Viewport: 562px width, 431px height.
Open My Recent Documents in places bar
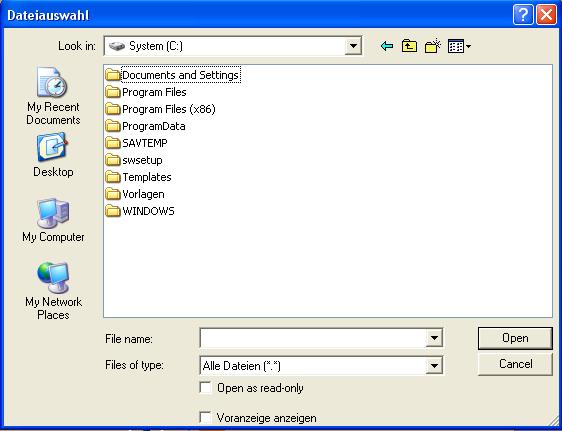pos(53,96)
